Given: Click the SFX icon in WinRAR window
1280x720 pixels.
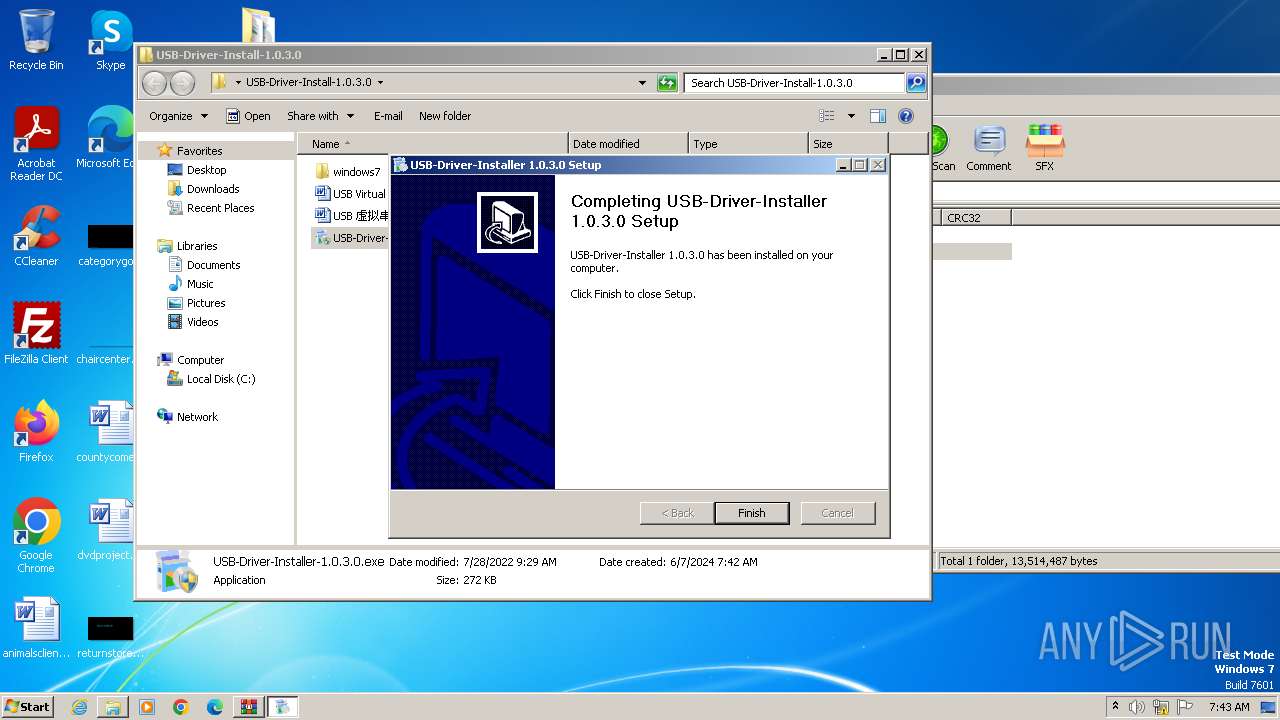Looking at the screenshot, I should (1044, 148).
